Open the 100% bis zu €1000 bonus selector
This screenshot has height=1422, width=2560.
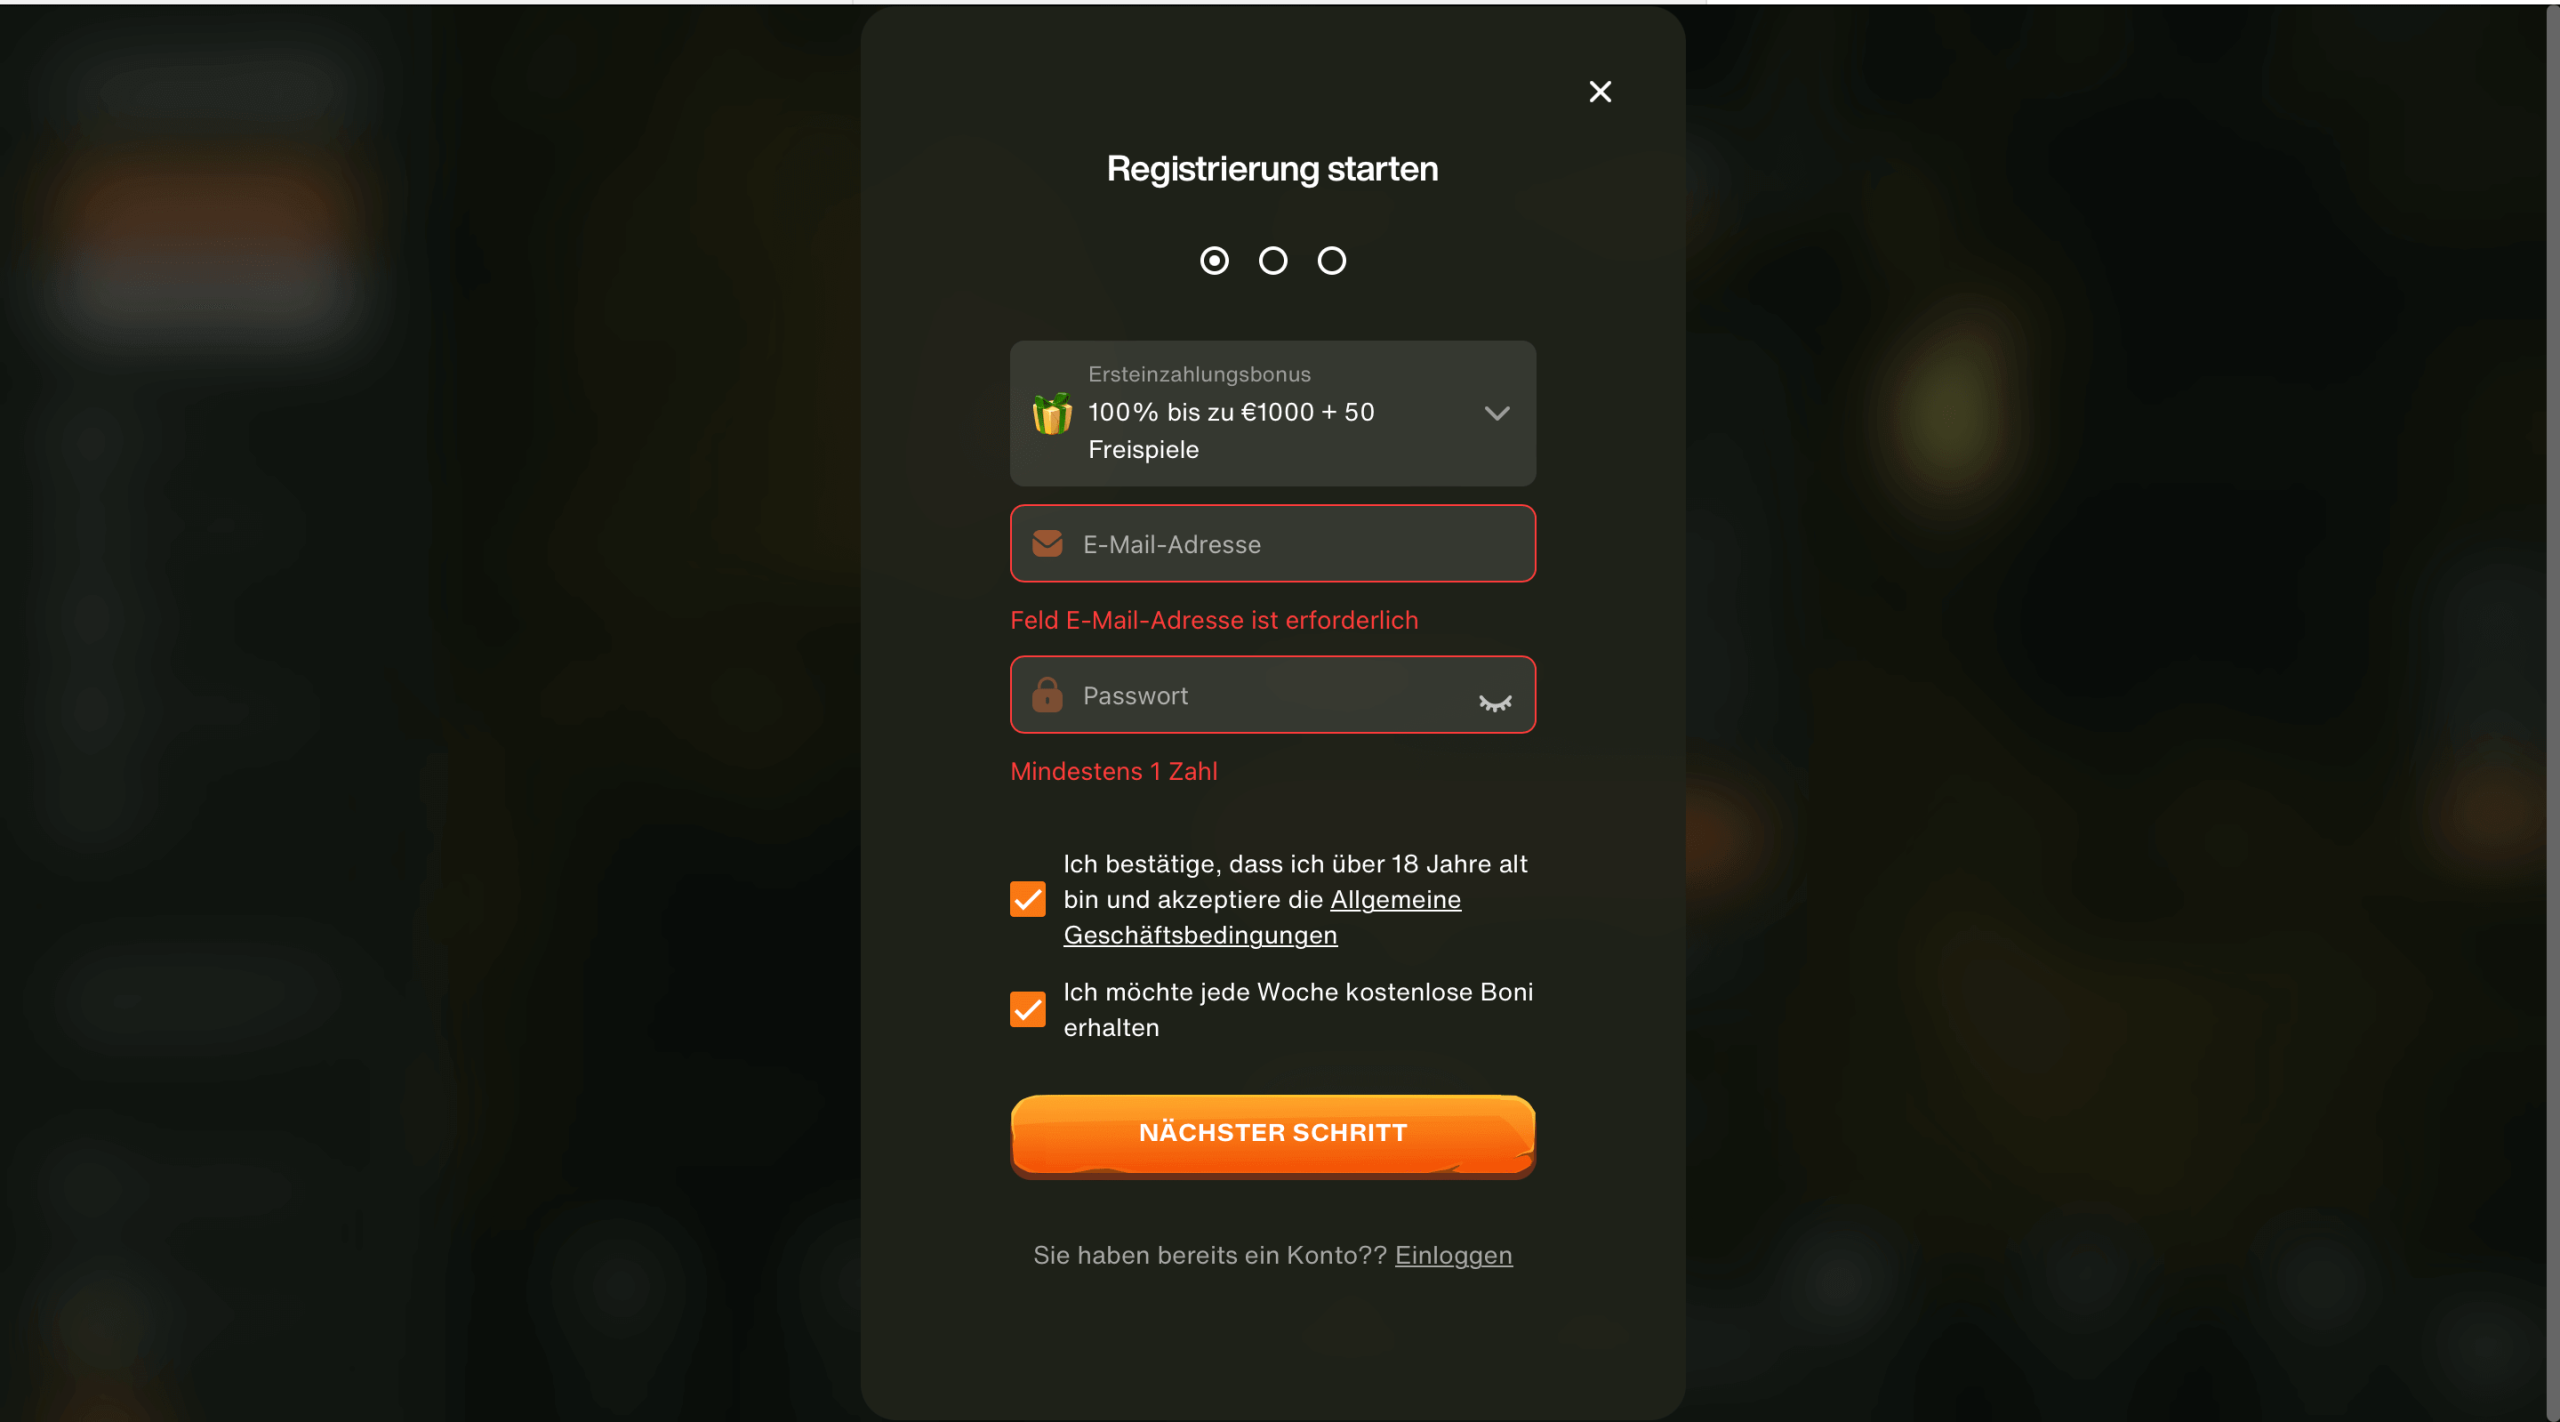click(x=1273, y=413)
